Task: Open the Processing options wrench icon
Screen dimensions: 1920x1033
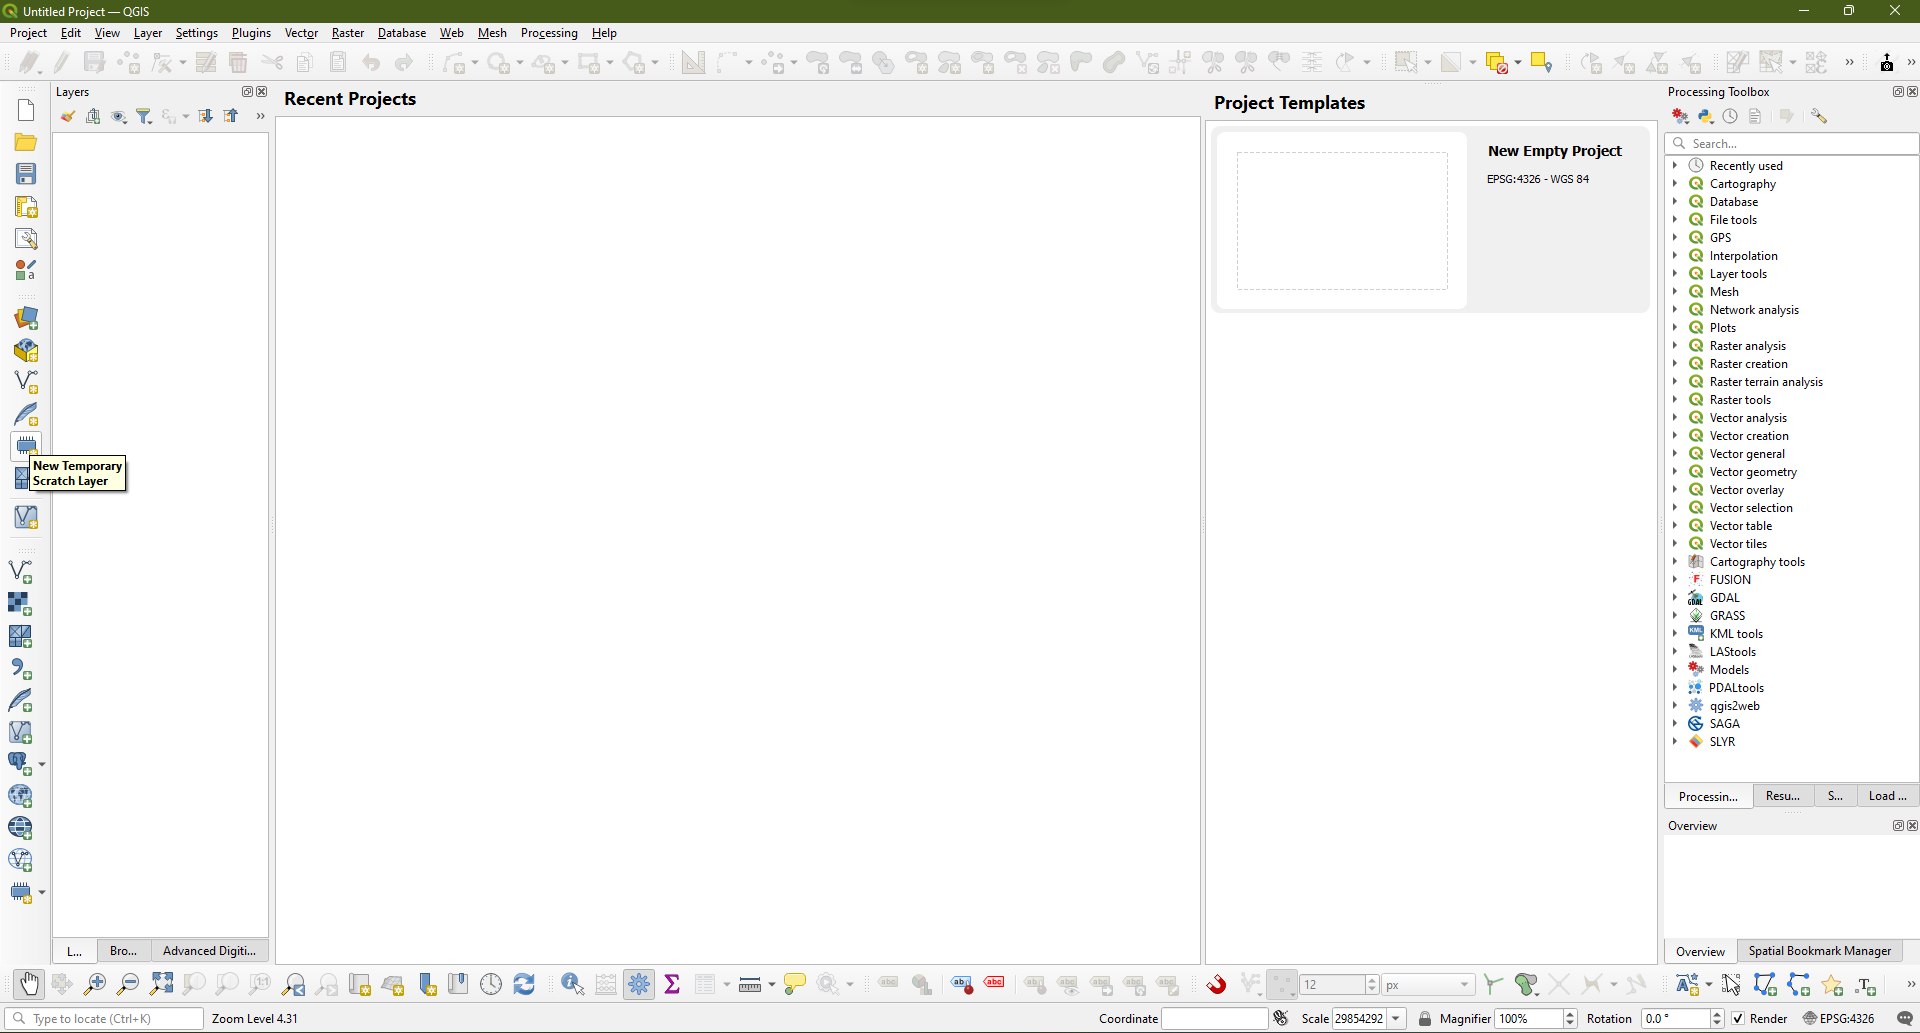Action: 1819,116
